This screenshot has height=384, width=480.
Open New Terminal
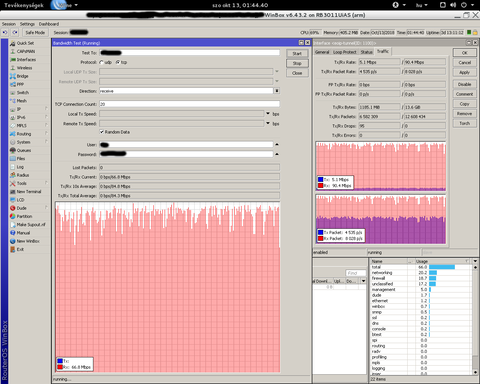pyautogui.click(x=29, y=192)
